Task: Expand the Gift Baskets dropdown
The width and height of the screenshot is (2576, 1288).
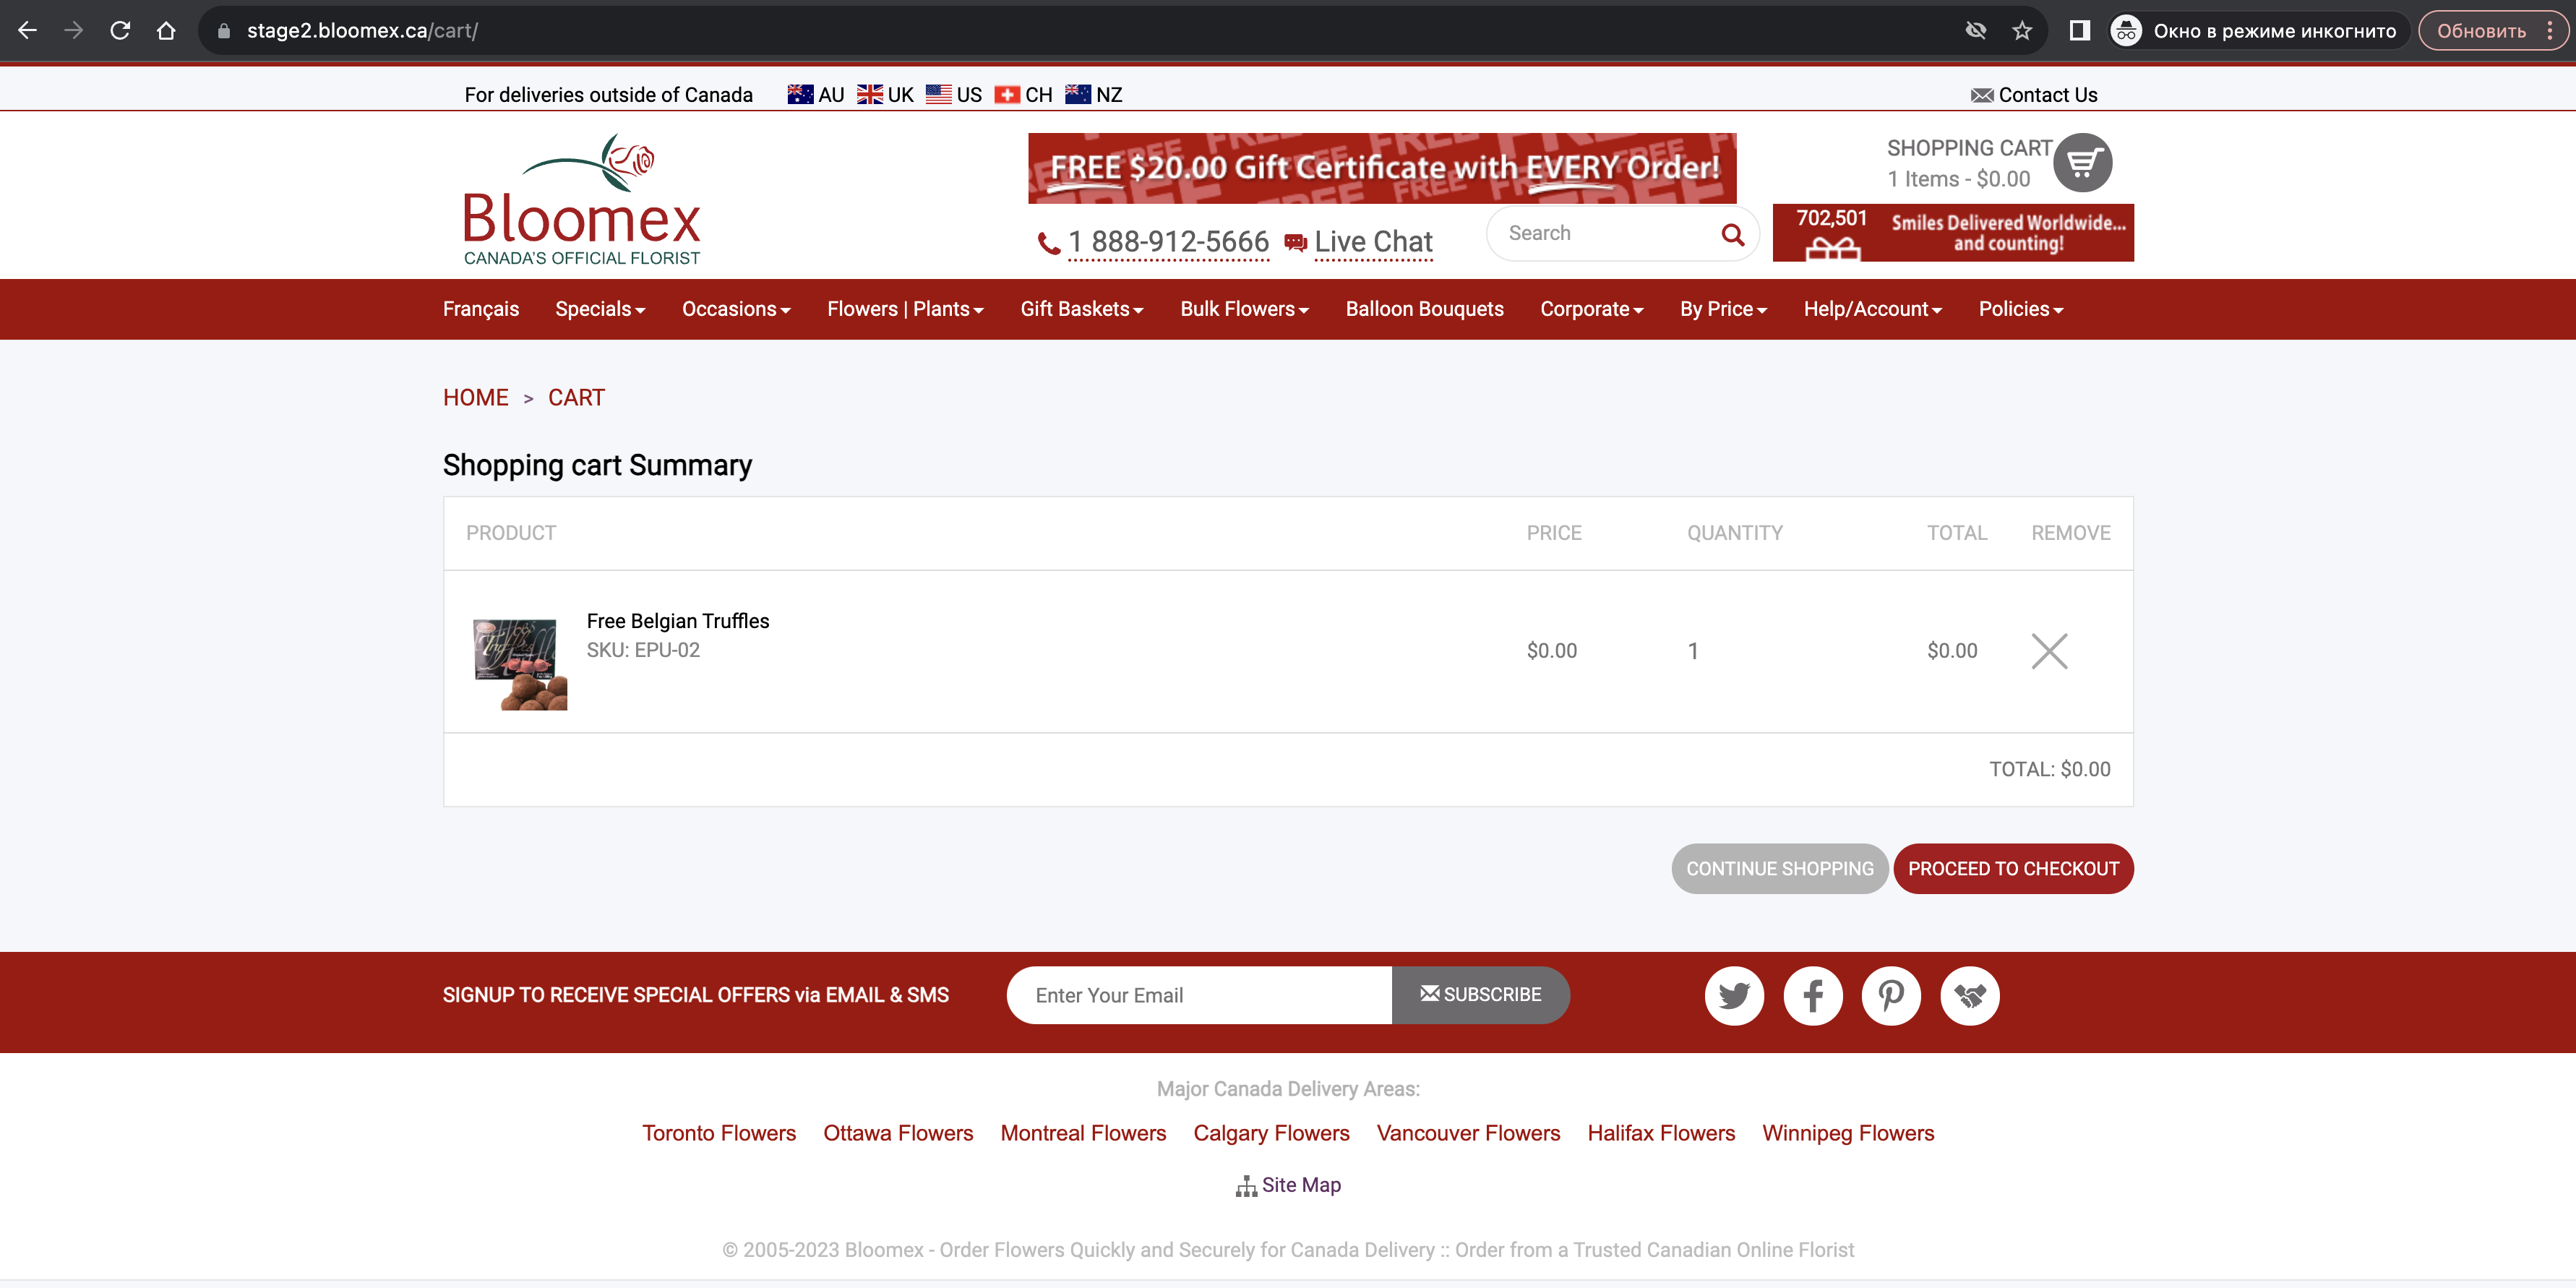Action: [1081, 309]
